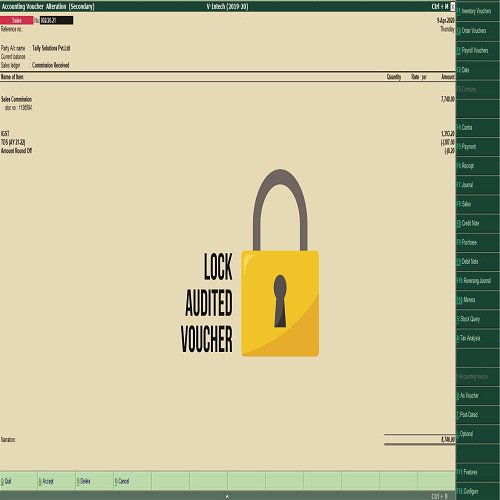Open Order Vouchers from the sidebar
The height and width of the screenshot is (500, 500).
pos(478,31)
